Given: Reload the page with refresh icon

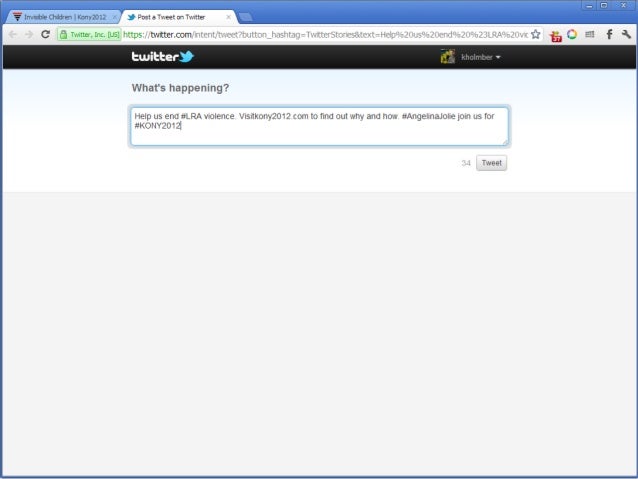Looking at the screenshot, I should (46, 35).
